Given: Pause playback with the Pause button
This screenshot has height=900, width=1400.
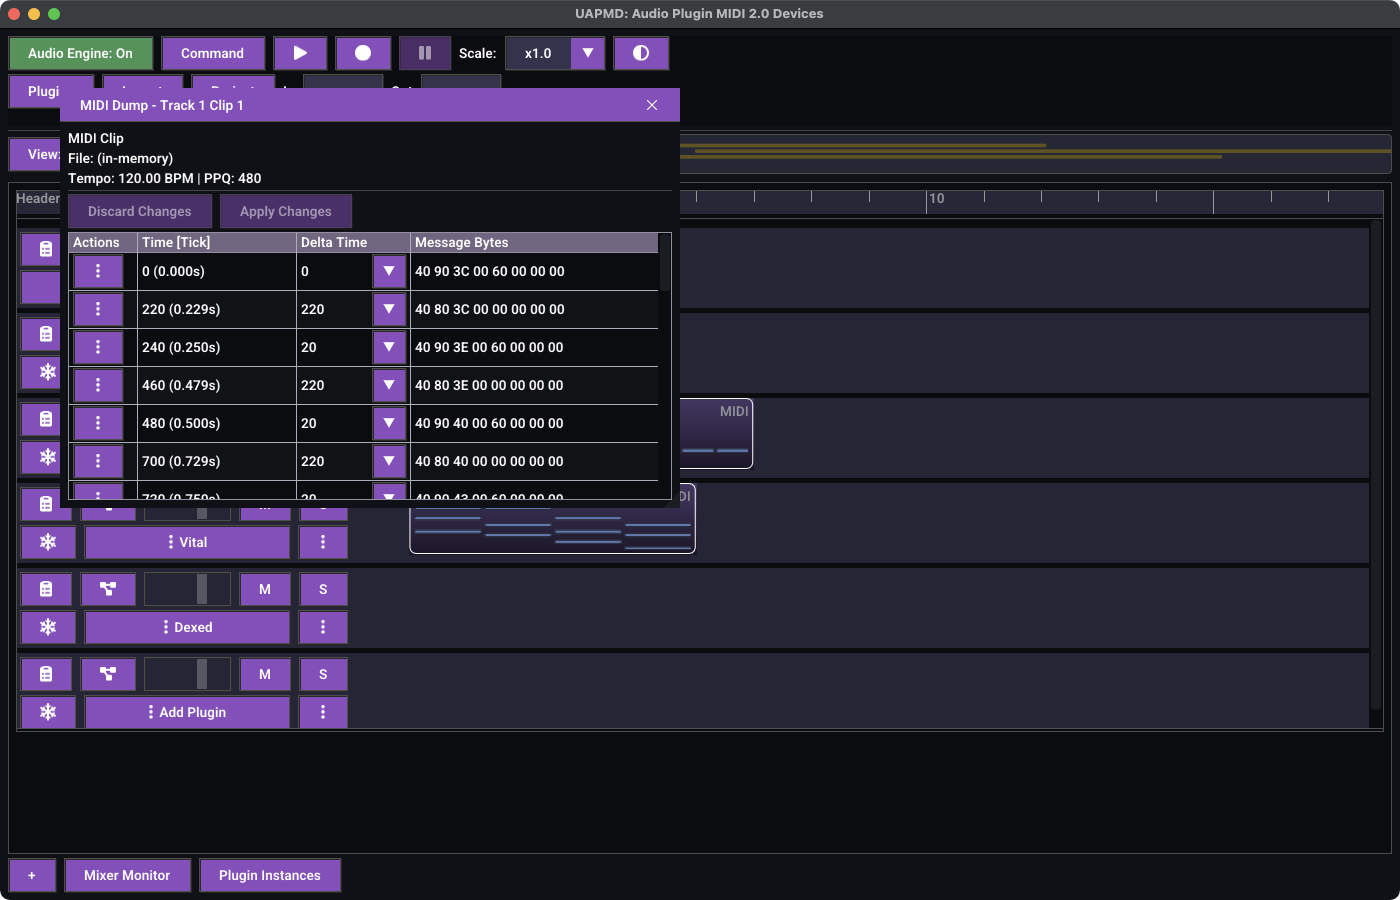Looking at the screenshot, I should [x=425, y=53].
